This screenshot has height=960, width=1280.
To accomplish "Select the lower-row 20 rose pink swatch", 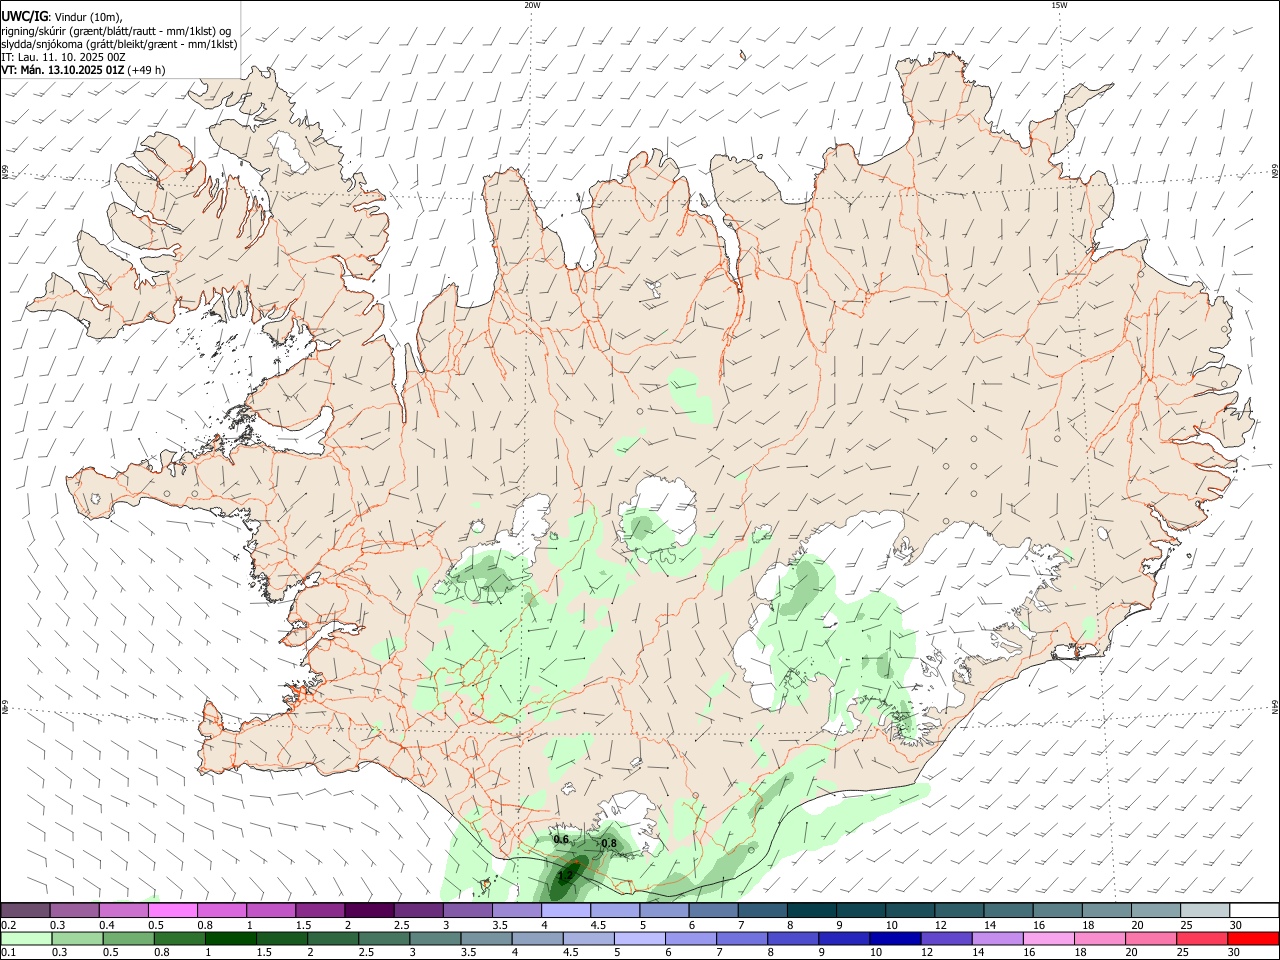I will [x=1151, y=939].
